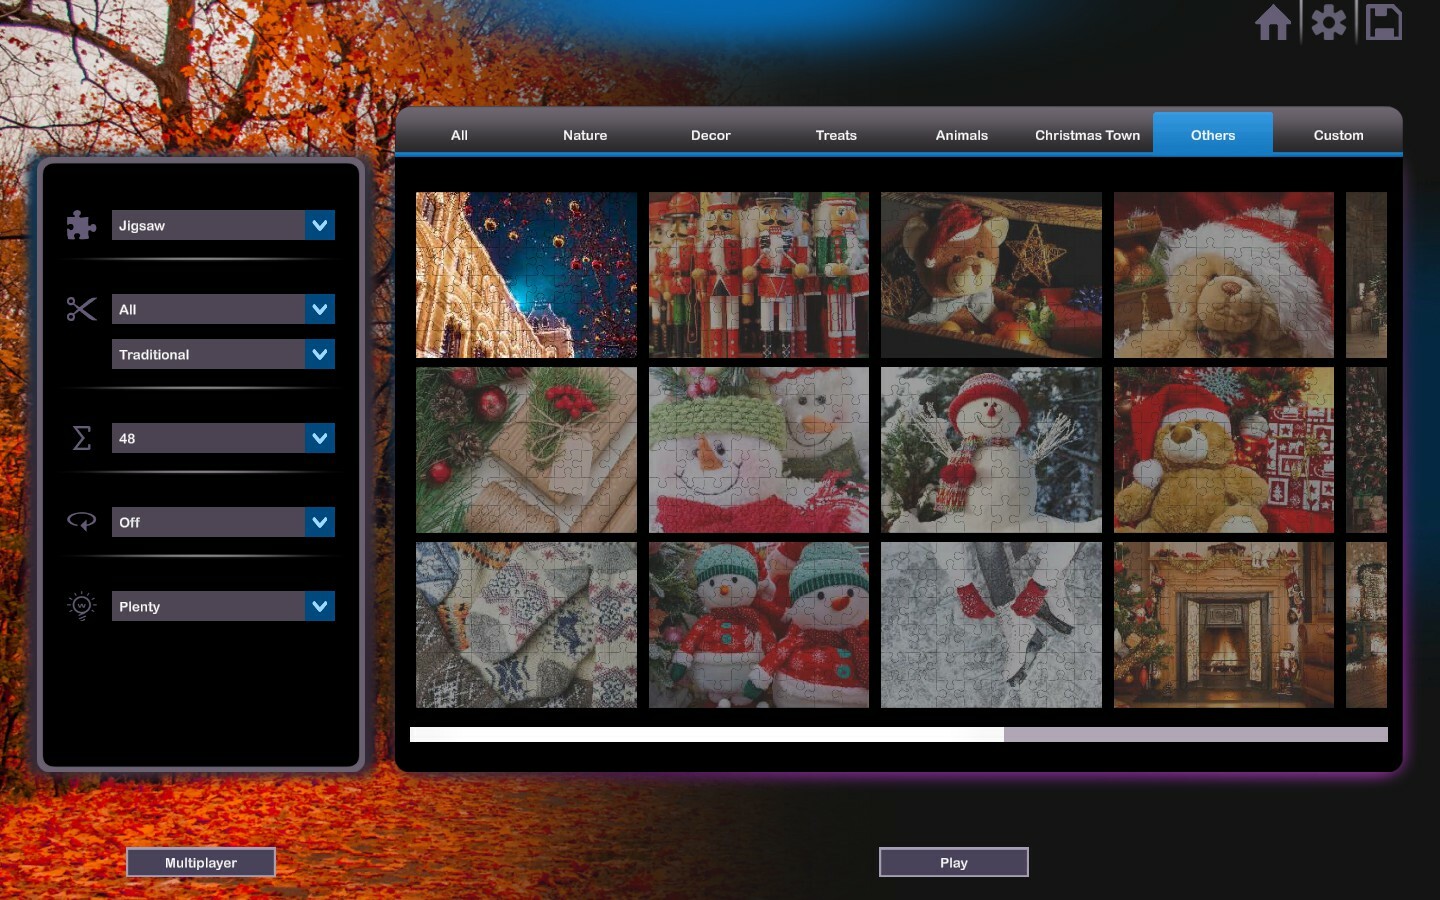The image size is (1440, 900).
Task: Open the rotation Off dropdown
Action: (223, 521)
